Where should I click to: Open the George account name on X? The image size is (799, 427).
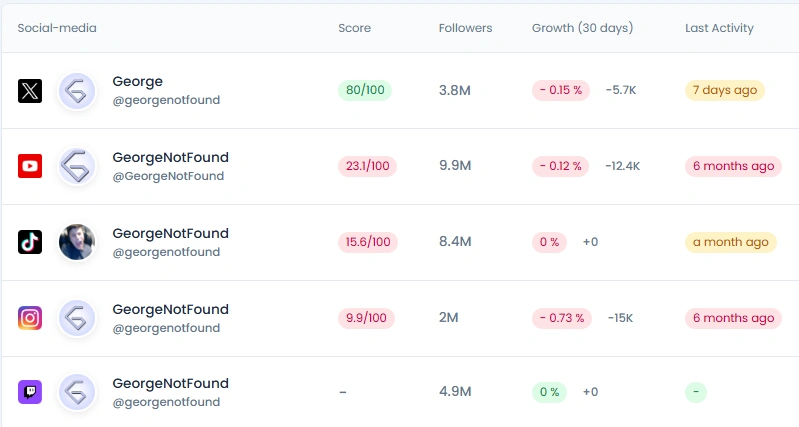point(138,82)
